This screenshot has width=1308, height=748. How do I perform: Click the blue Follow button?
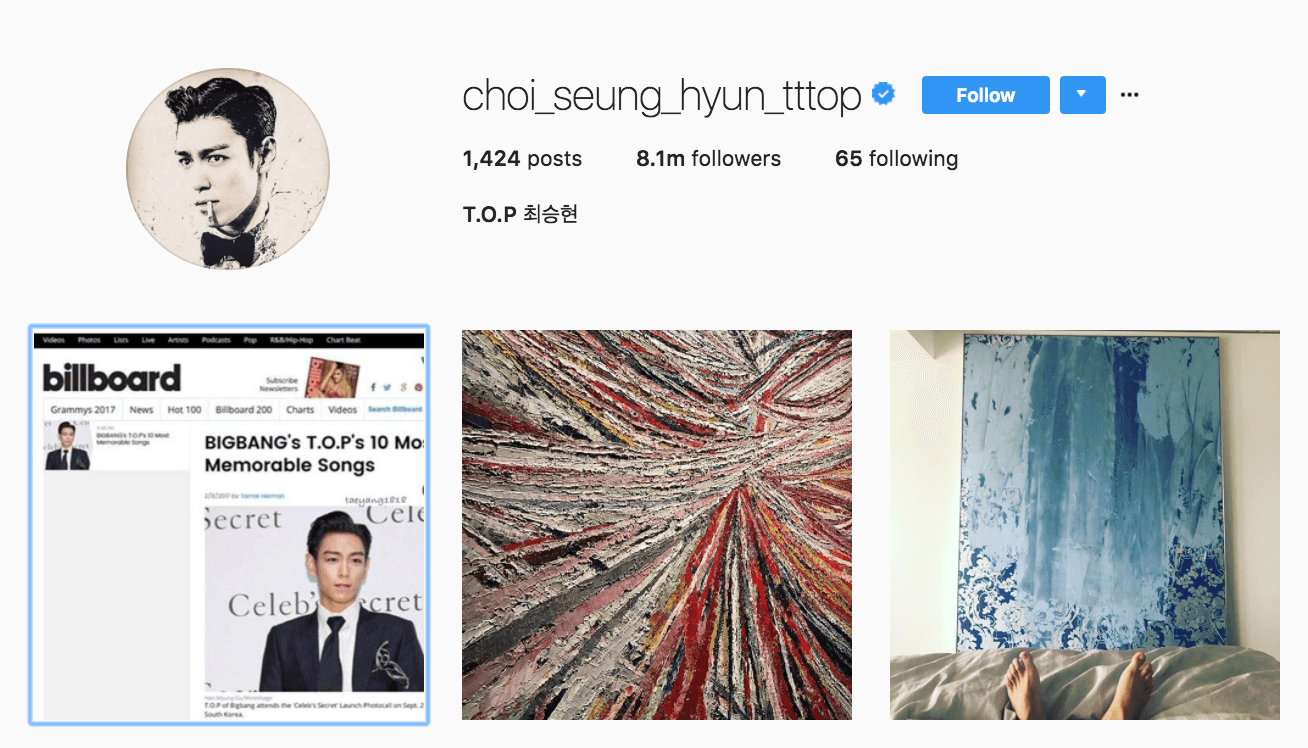(985, 95)
